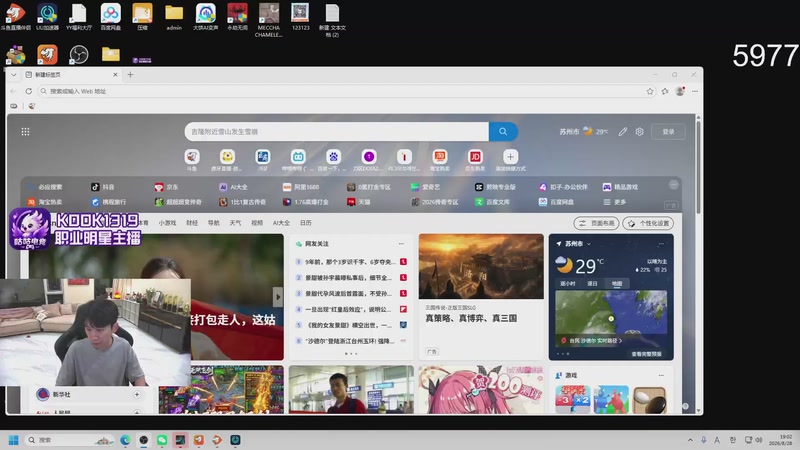Viewport: 800px width, 450px height.
Task: Focus the page search box
Action: point(337,132)
